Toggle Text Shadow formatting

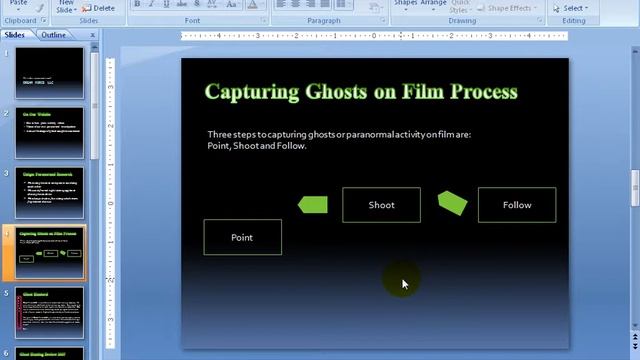click(x=197, y=4)
